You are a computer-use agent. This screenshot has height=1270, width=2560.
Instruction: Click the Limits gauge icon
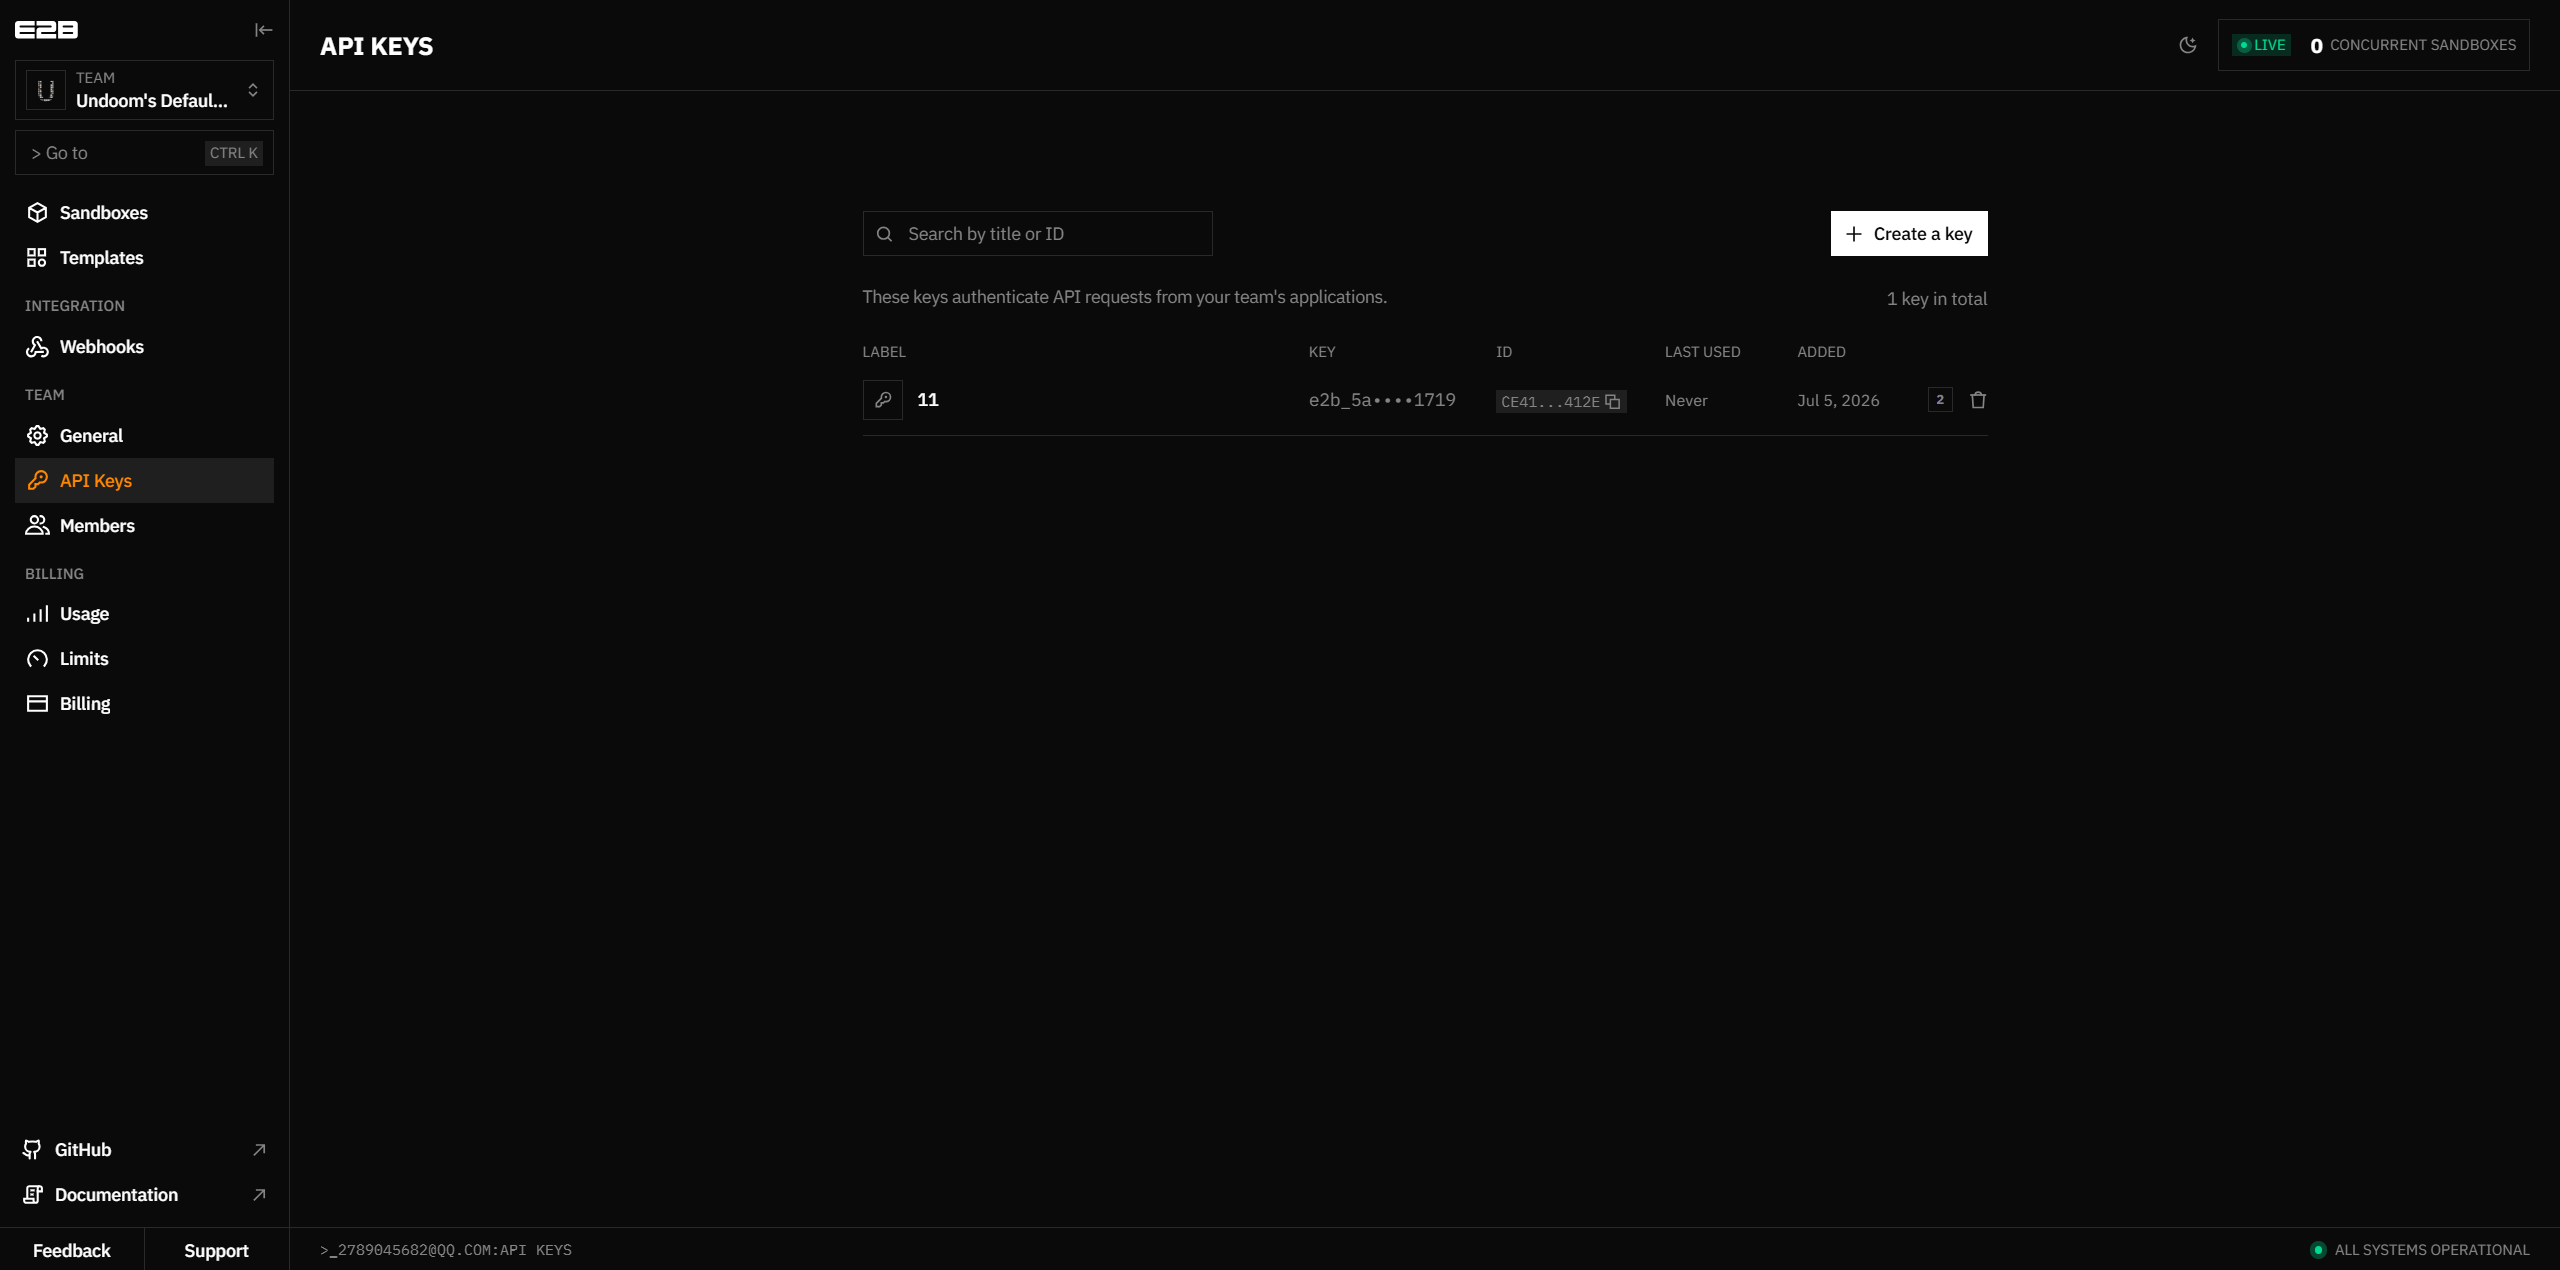click(x=37, y=659)
